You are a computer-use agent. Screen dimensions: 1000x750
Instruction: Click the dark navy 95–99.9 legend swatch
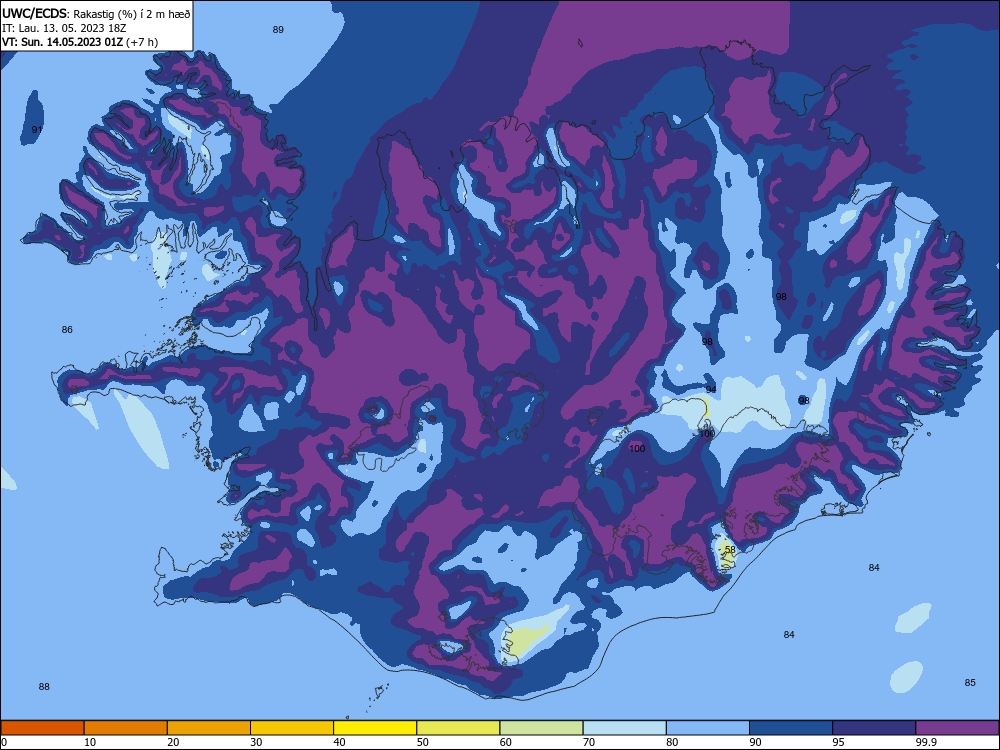click(874, 728)
